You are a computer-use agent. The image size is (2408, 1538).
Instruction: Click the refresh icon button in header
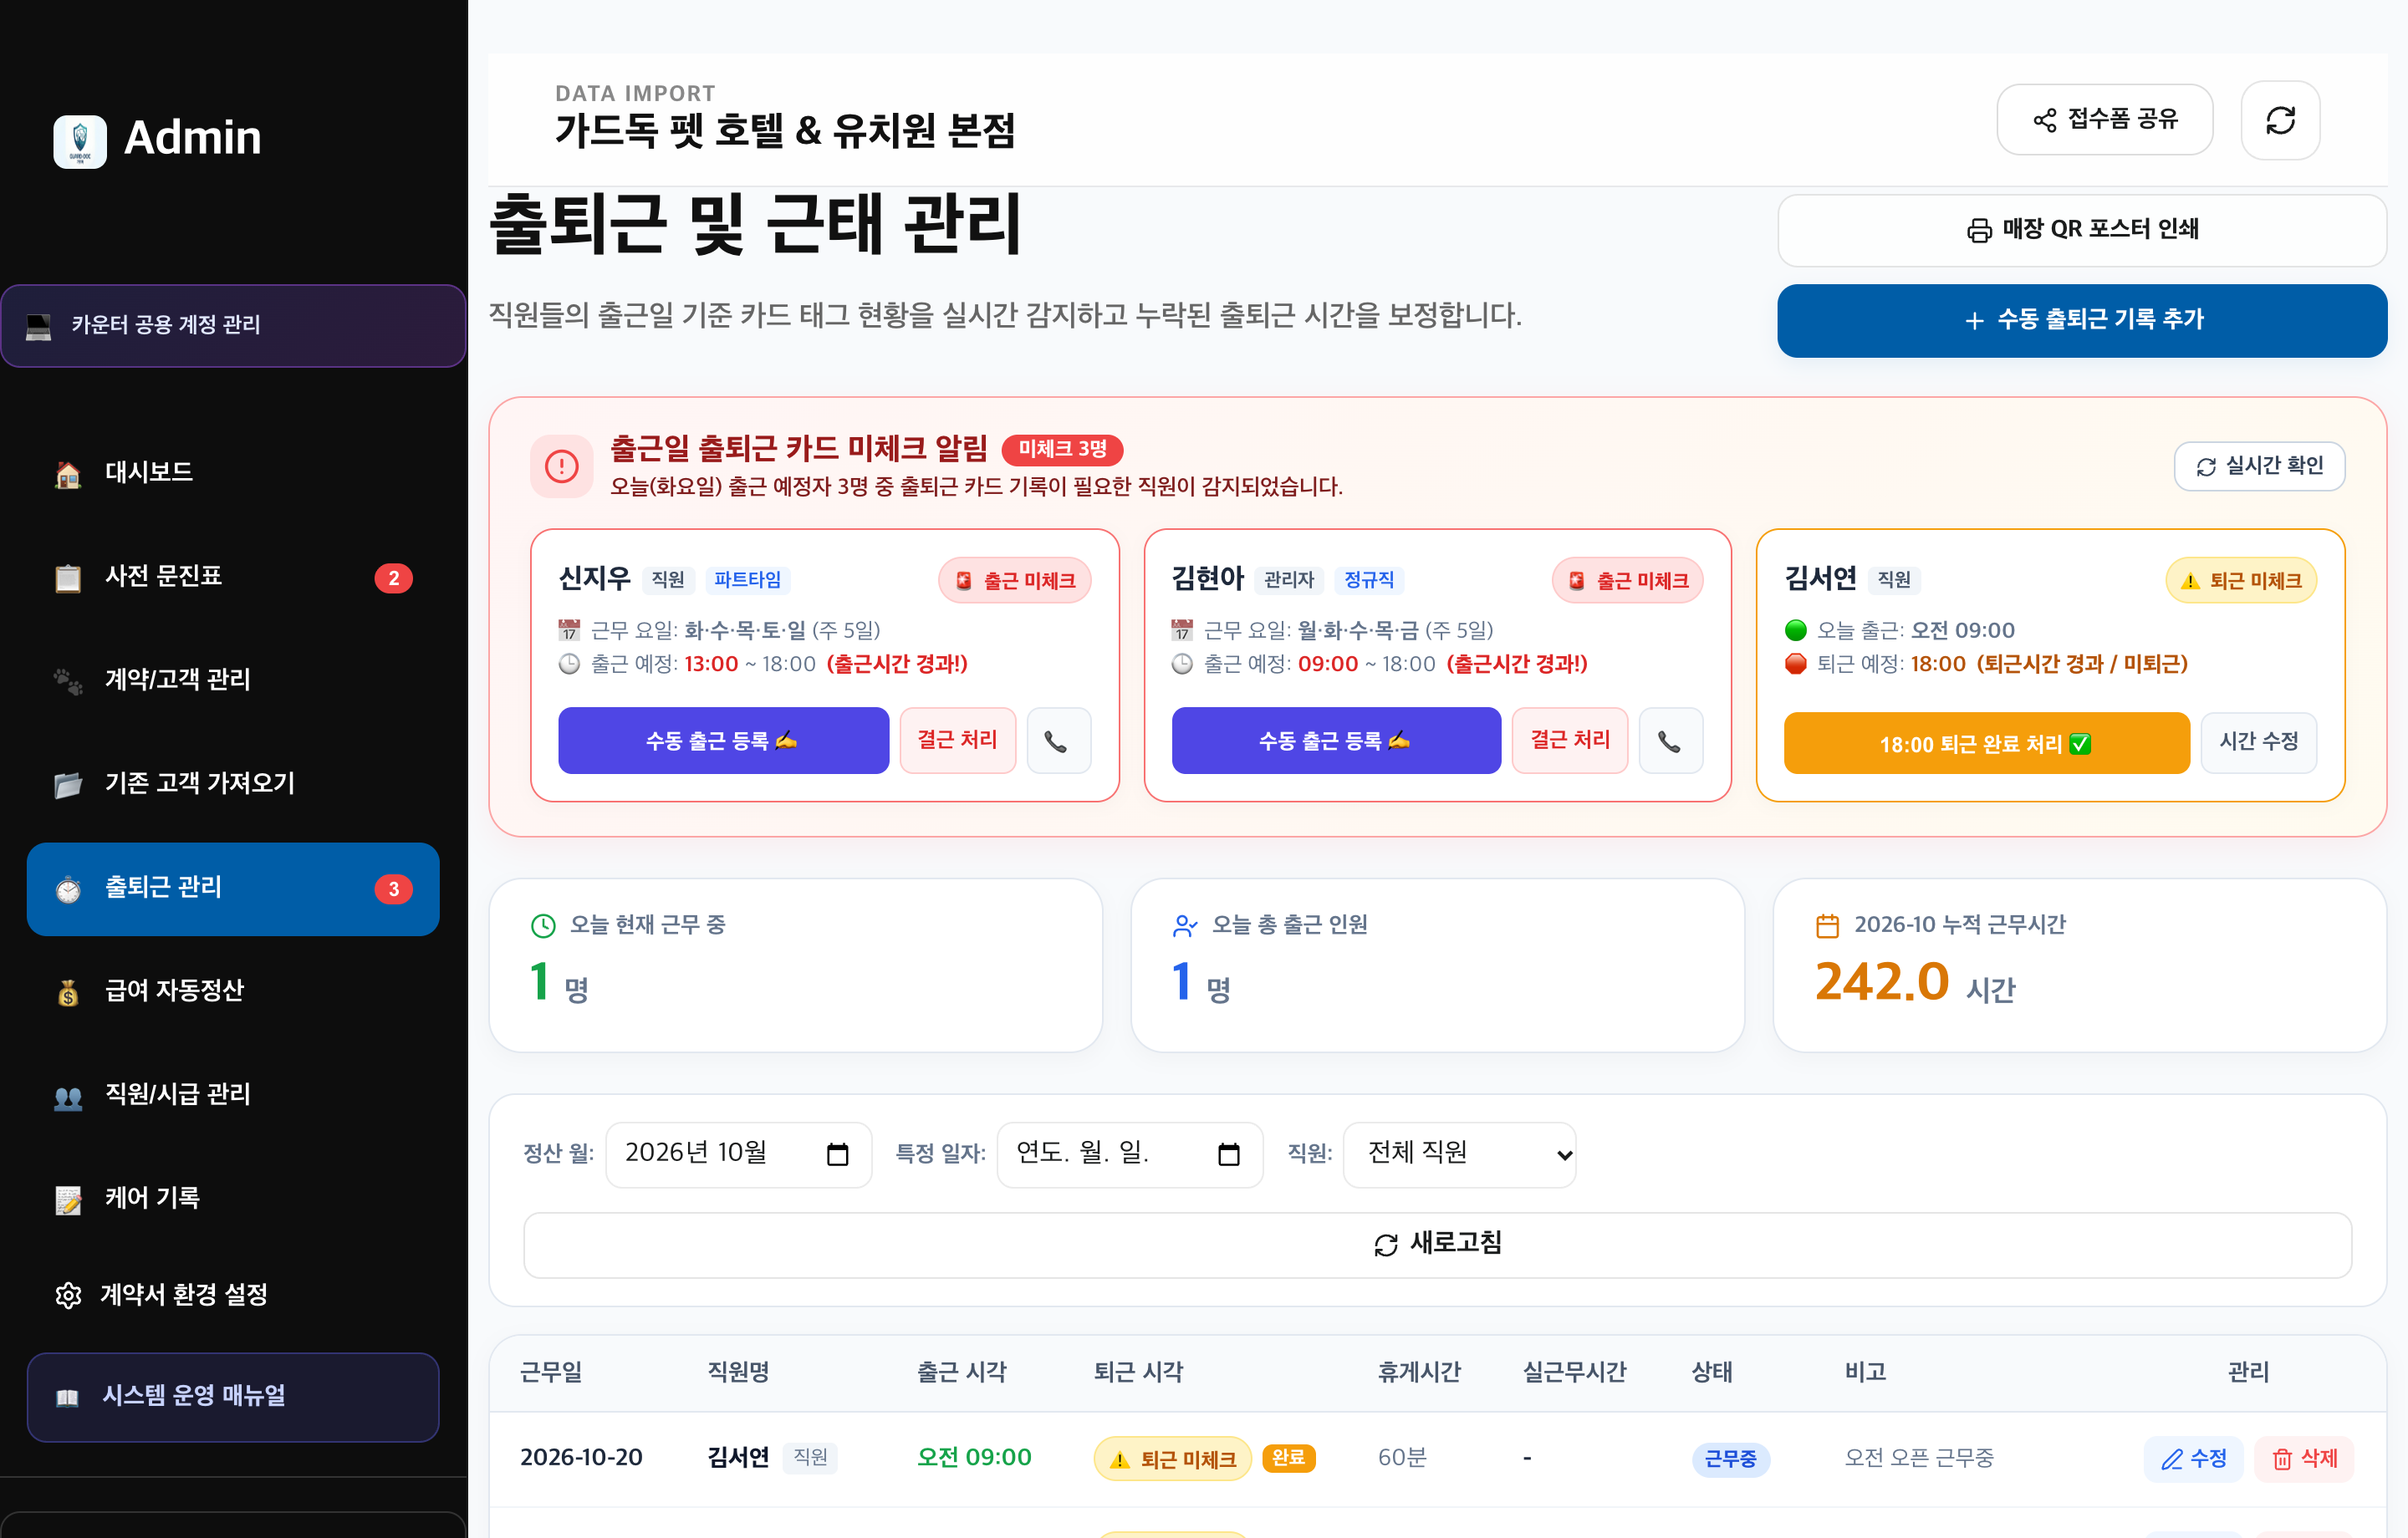pyautogui.click(x=2279, y=120)
